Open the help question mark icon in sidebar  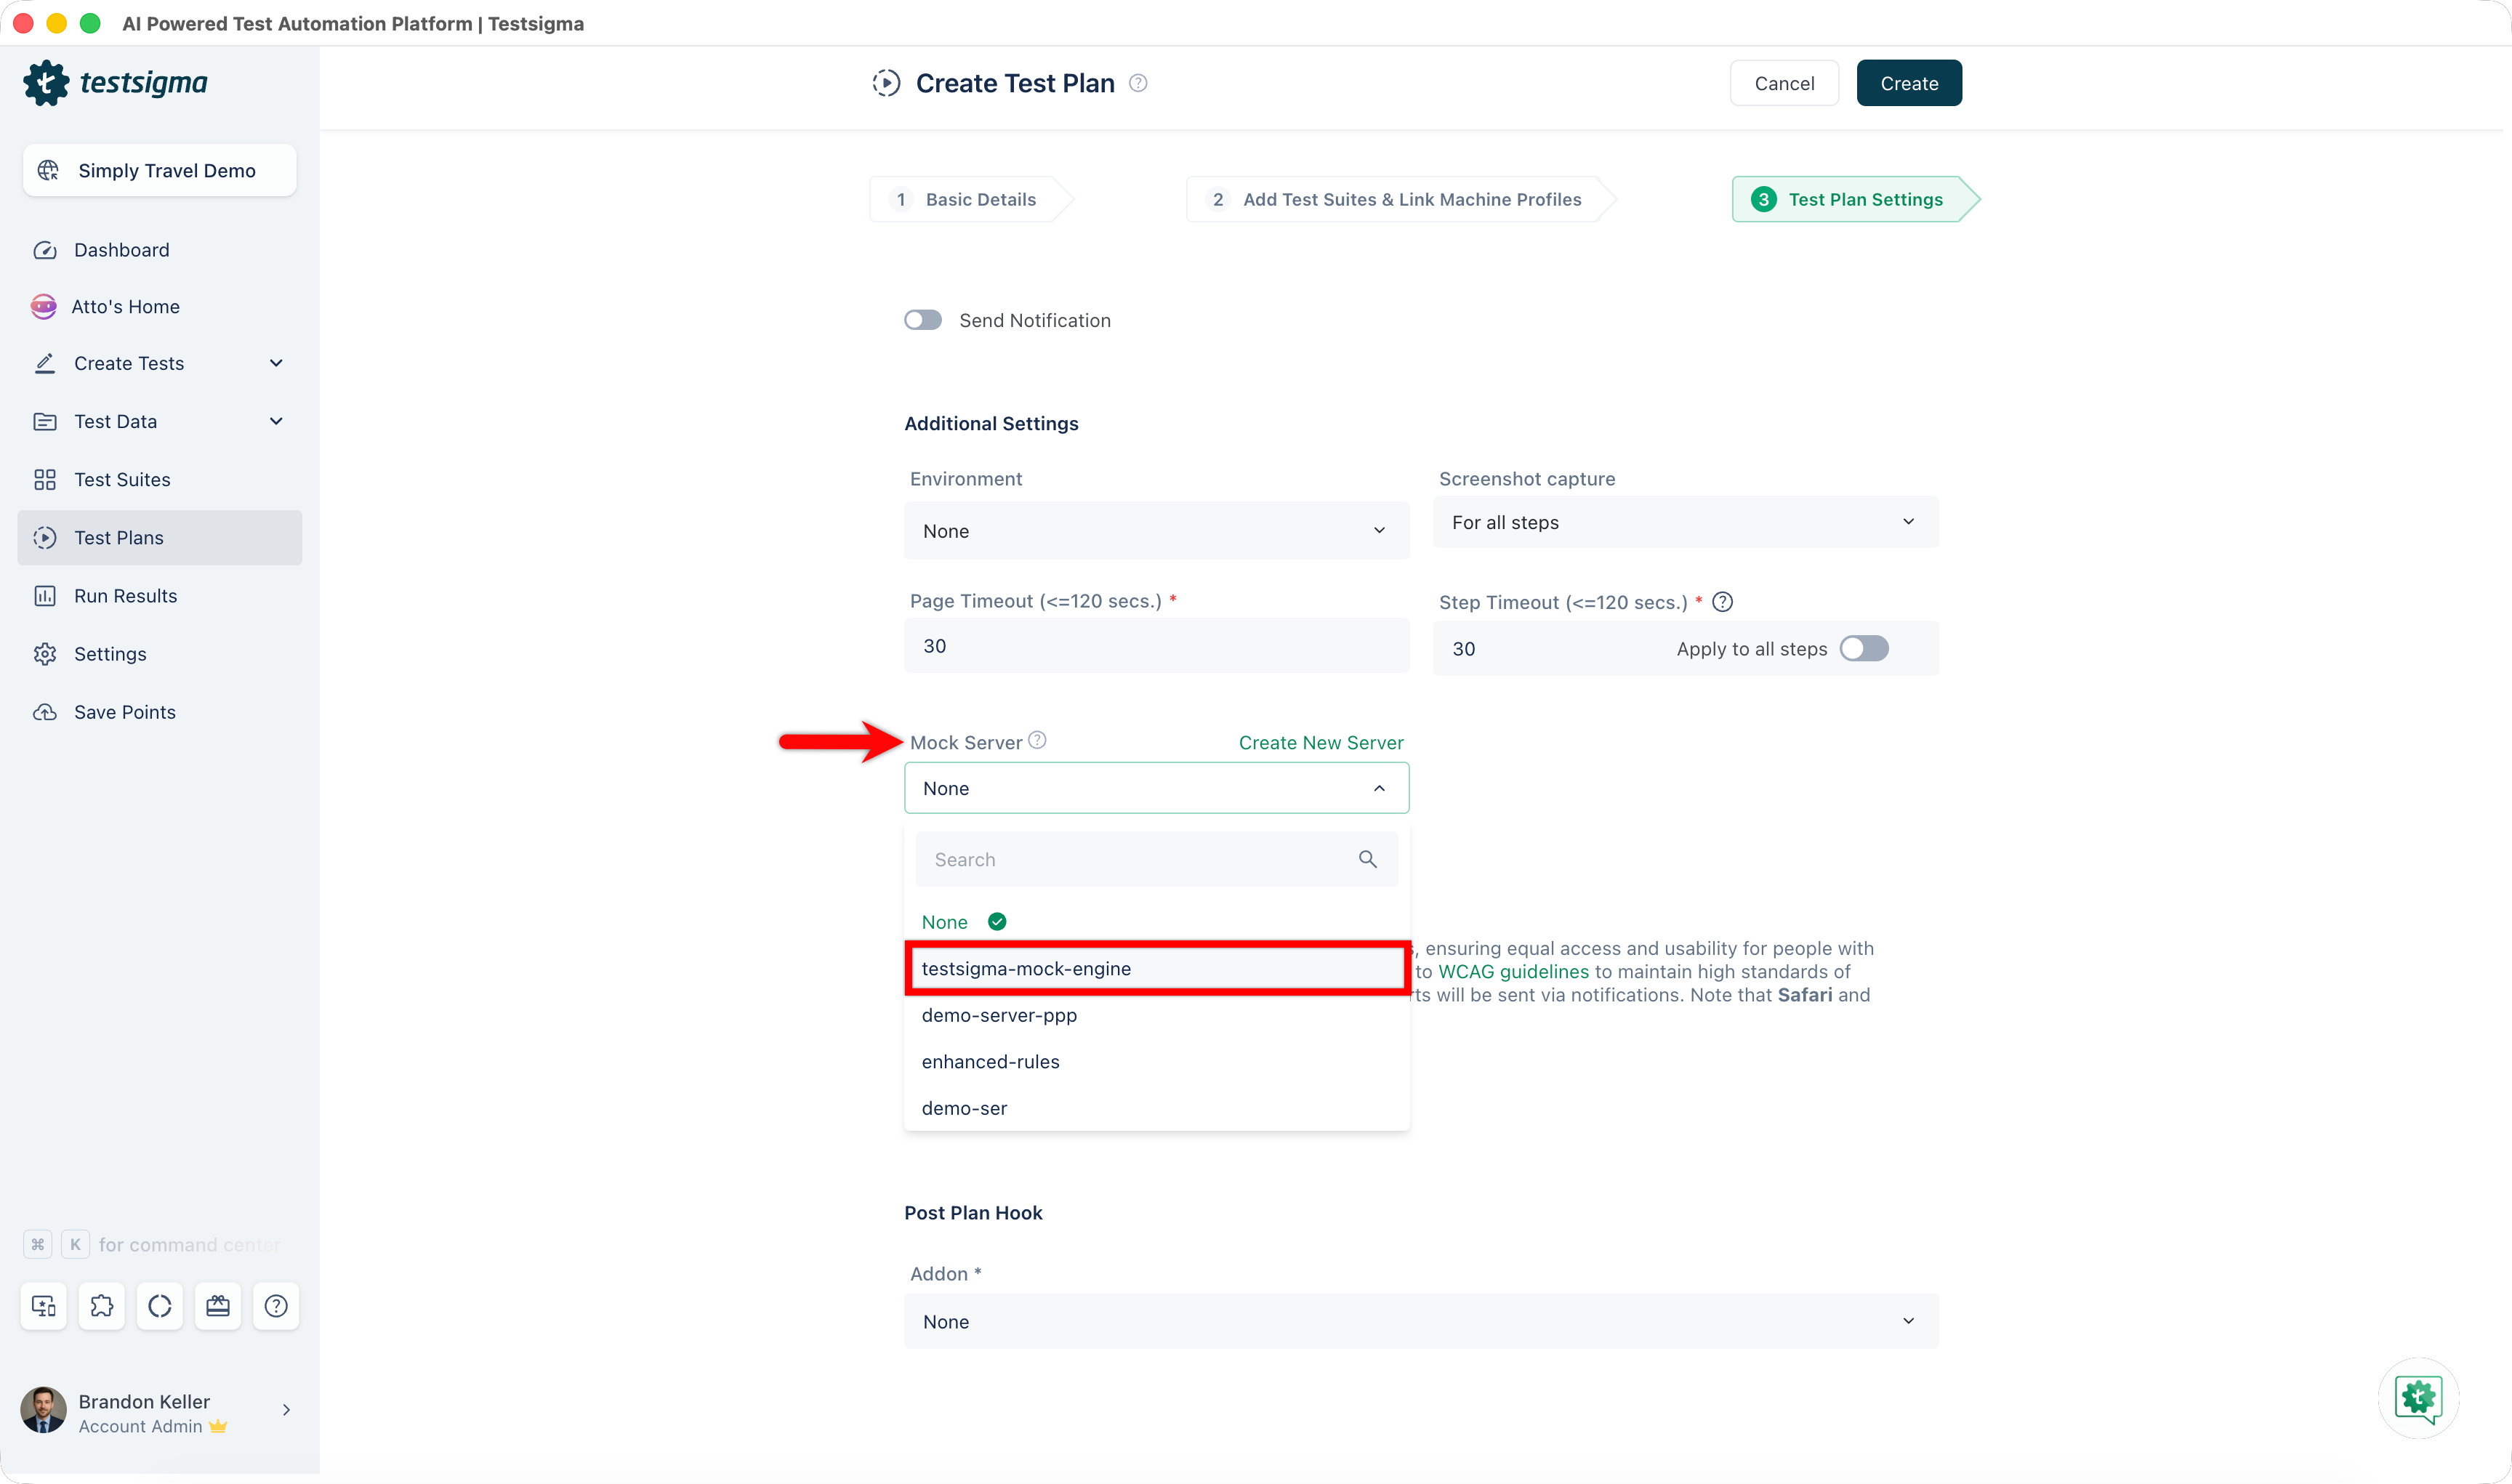(276, 1306)
